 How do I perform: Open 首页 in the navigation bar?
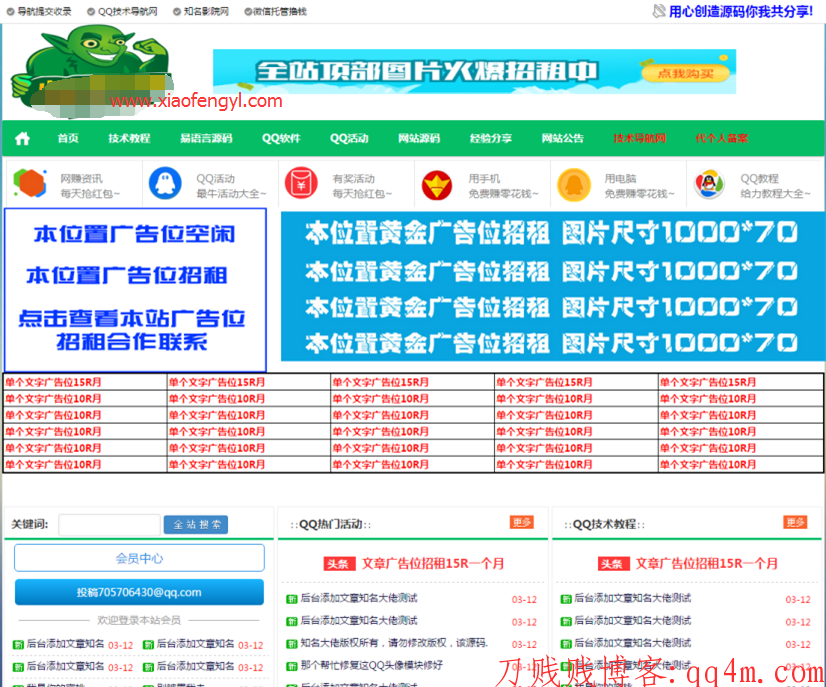(68, 139)
